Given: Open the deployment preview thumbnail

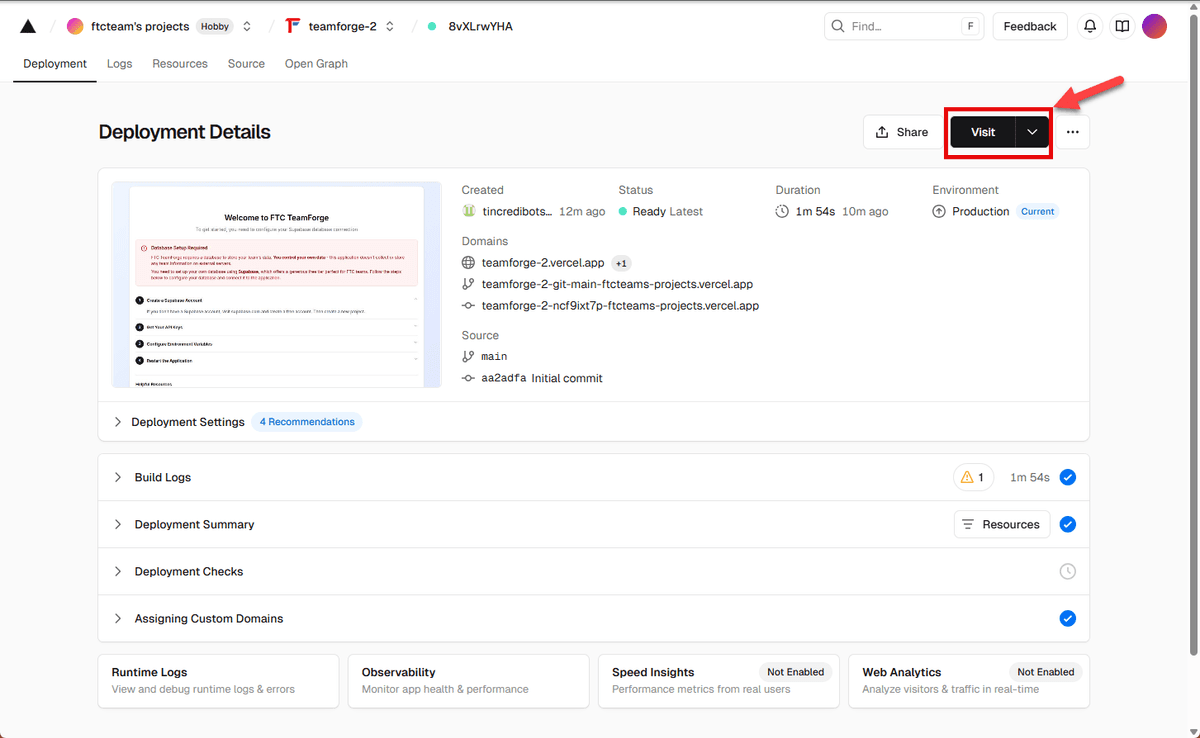Looking at the screenshot, I should tap(276, 283).
